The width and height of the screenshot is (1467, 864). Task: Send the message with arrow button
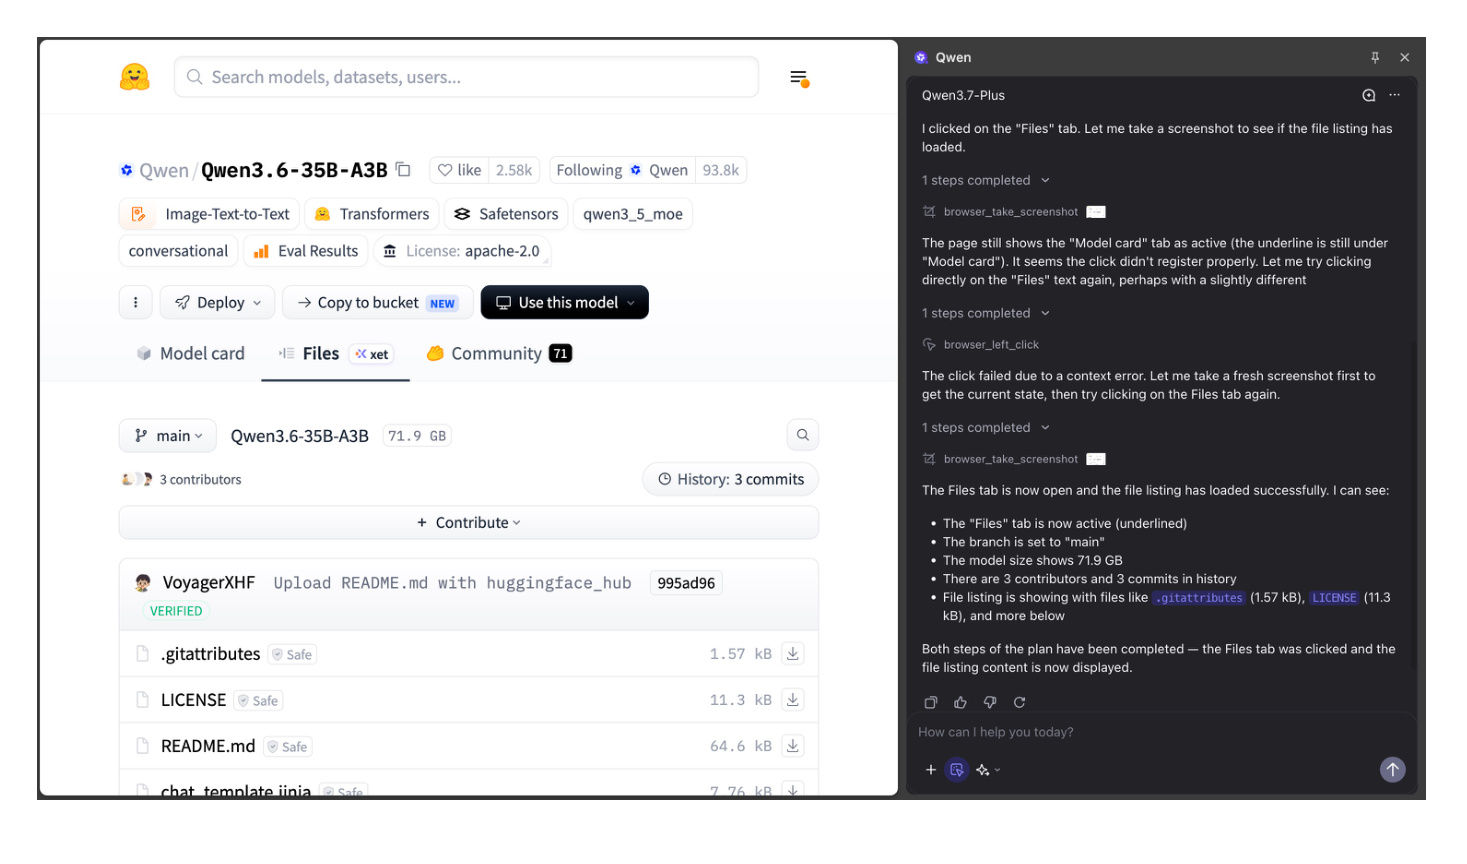[1393, 769]
